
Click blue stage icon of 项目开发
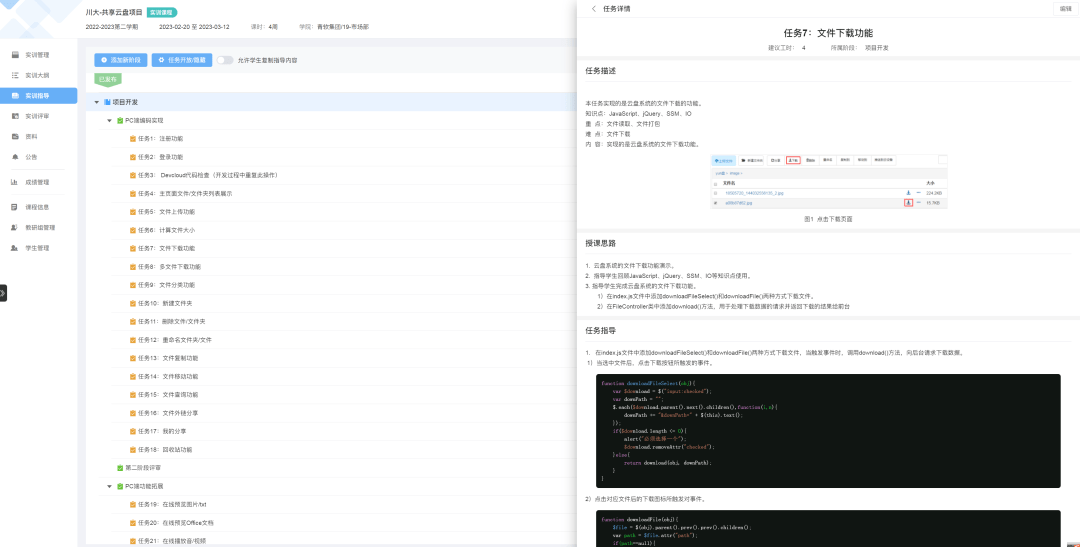[107, 102]
